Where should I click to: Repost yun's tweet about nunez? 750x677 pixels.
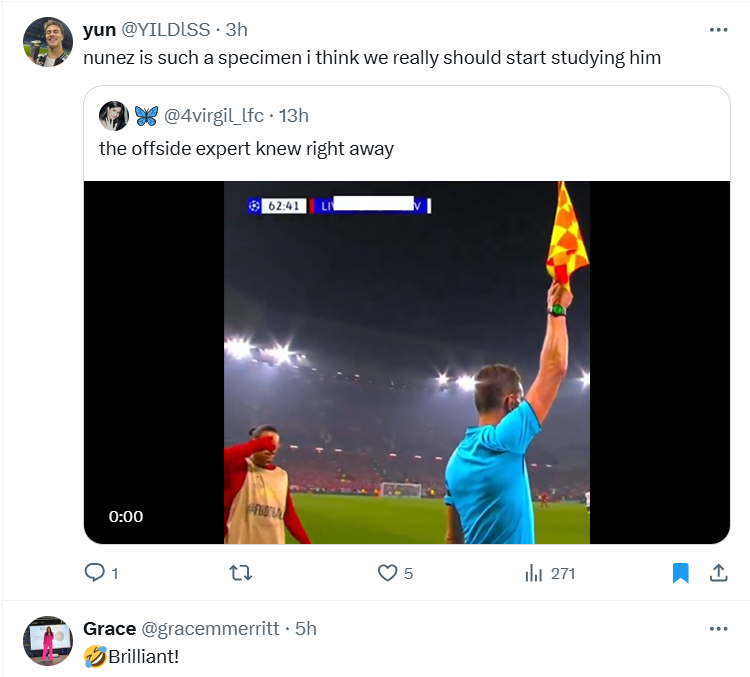tap(241, 573)
